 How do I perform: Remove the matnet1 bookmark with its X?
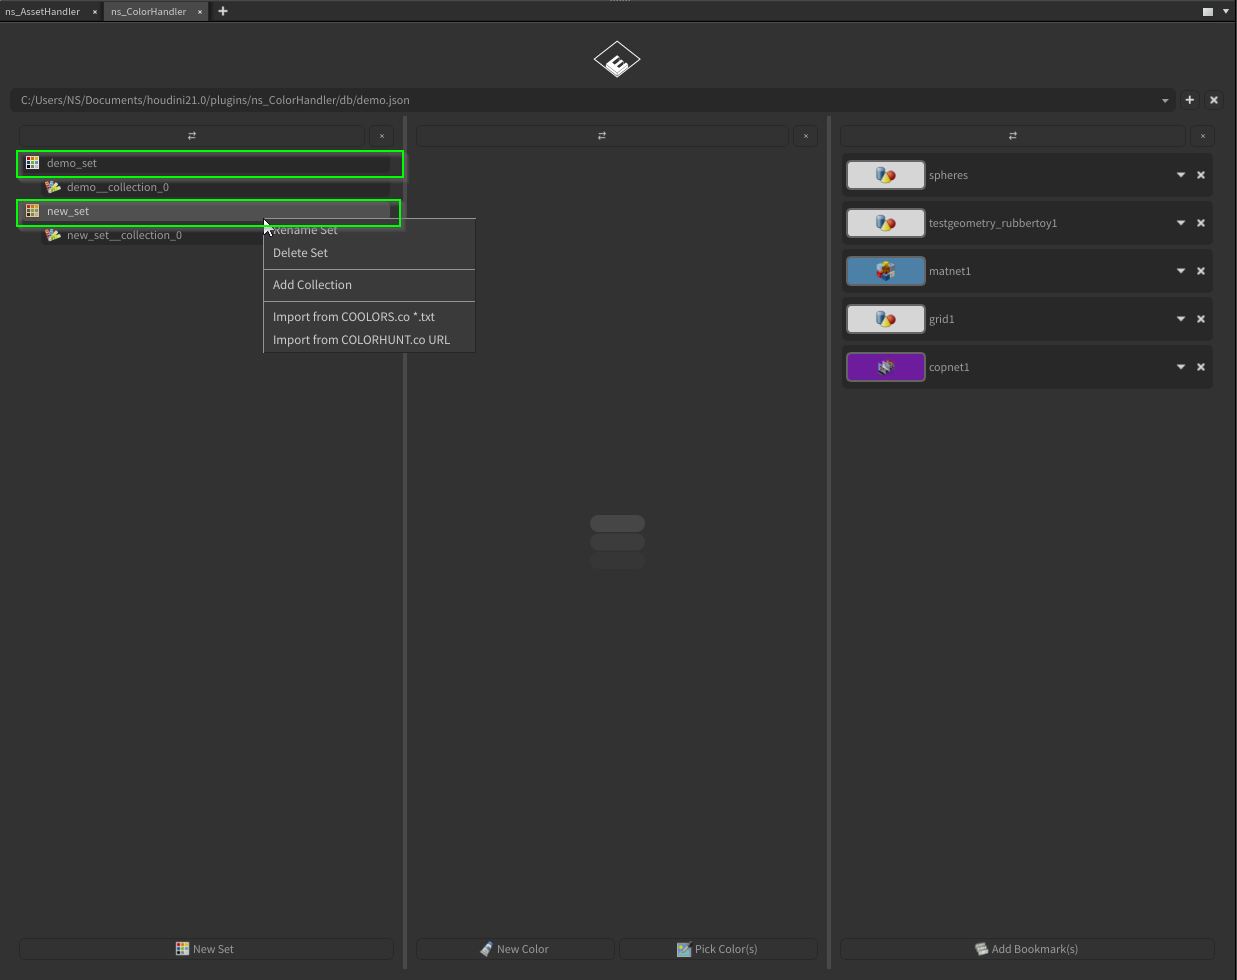1201,271
